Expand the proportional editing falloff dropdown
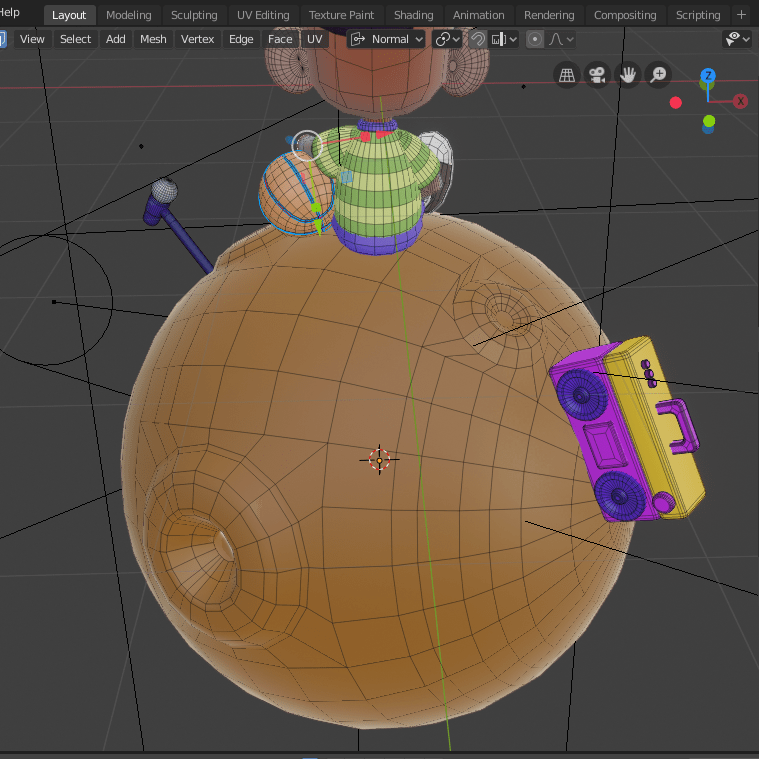 [563, 39]
